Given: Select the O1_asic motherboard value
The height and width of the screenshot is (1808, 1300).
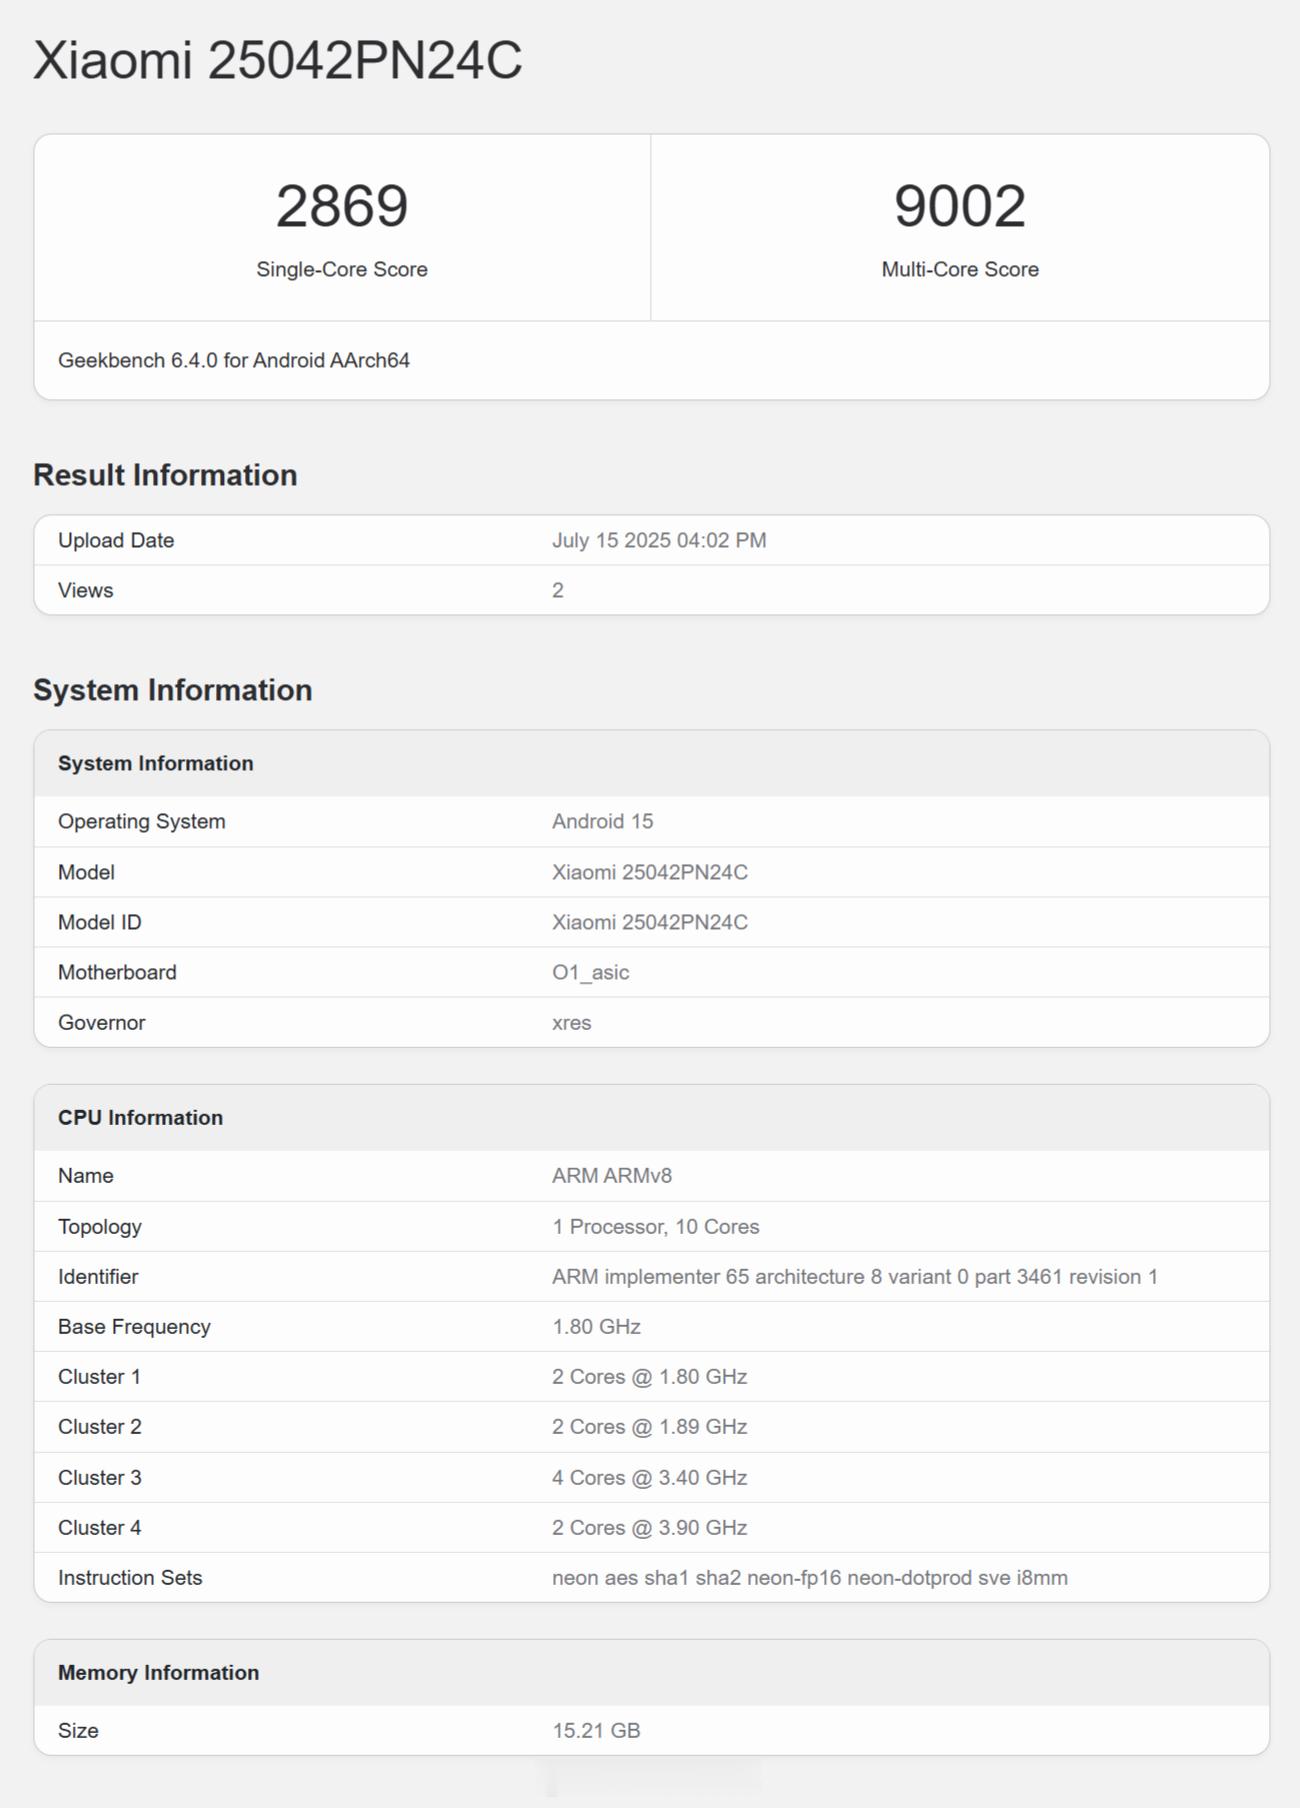Looking at the screenshot, I should (x=591, y=972).
